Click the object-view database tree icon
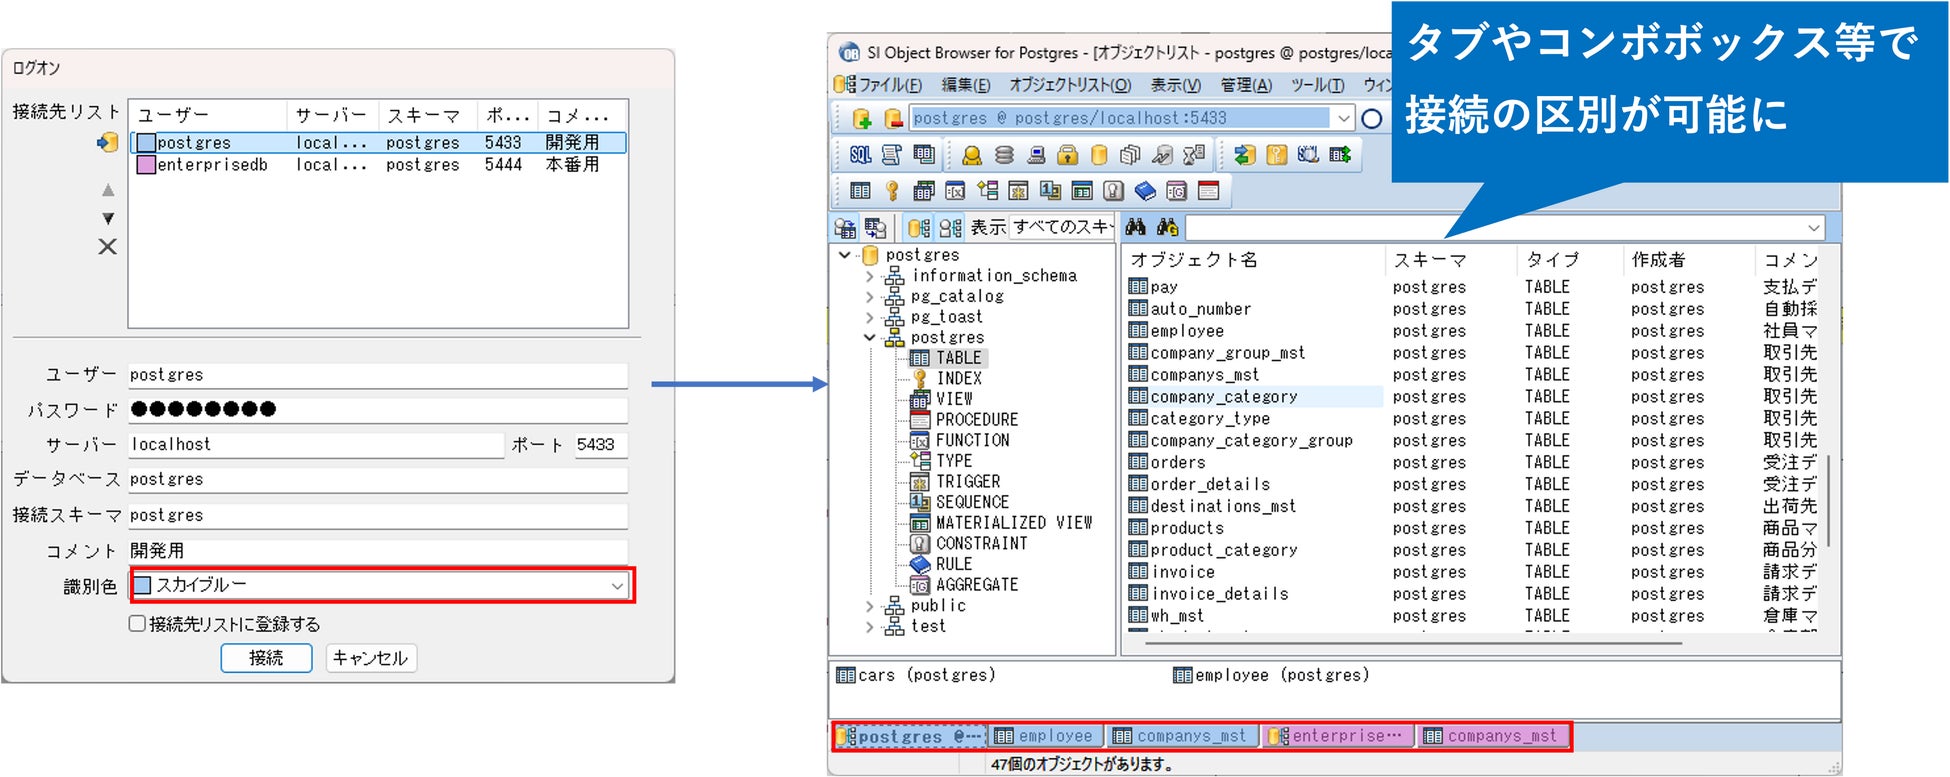 pos(918,228)
